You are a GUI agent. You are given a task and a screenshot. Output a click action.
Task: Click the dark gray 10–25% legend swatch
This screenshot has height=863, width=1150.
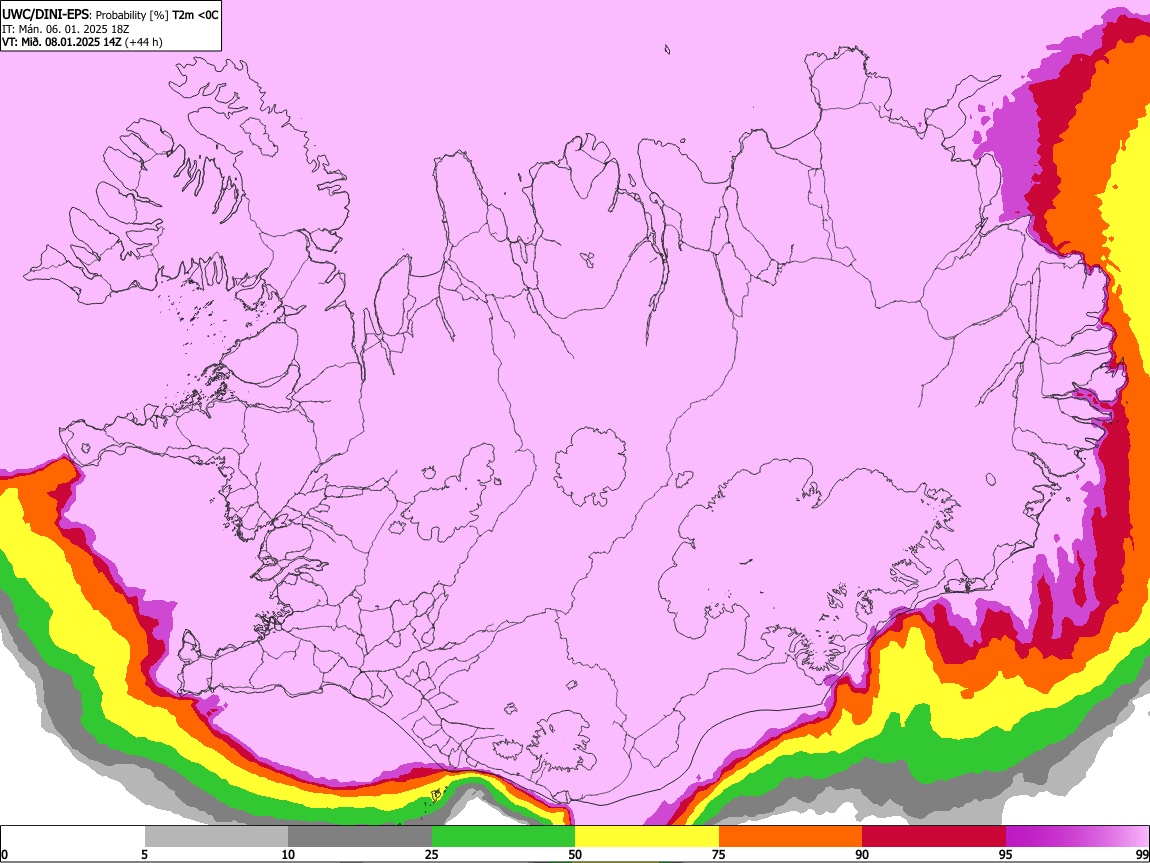click(x=359, y=837)
